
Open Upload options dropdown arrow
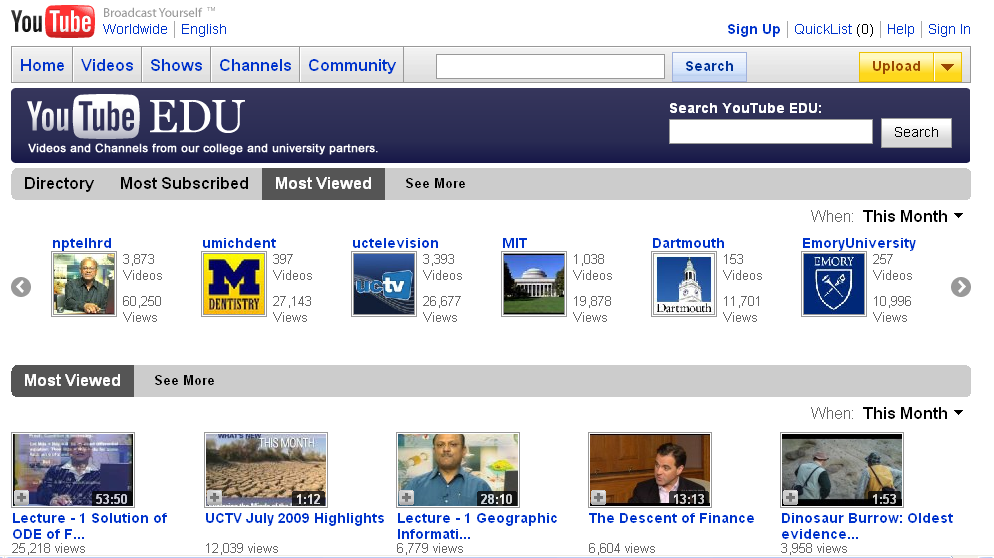click(x=948, y=67)
